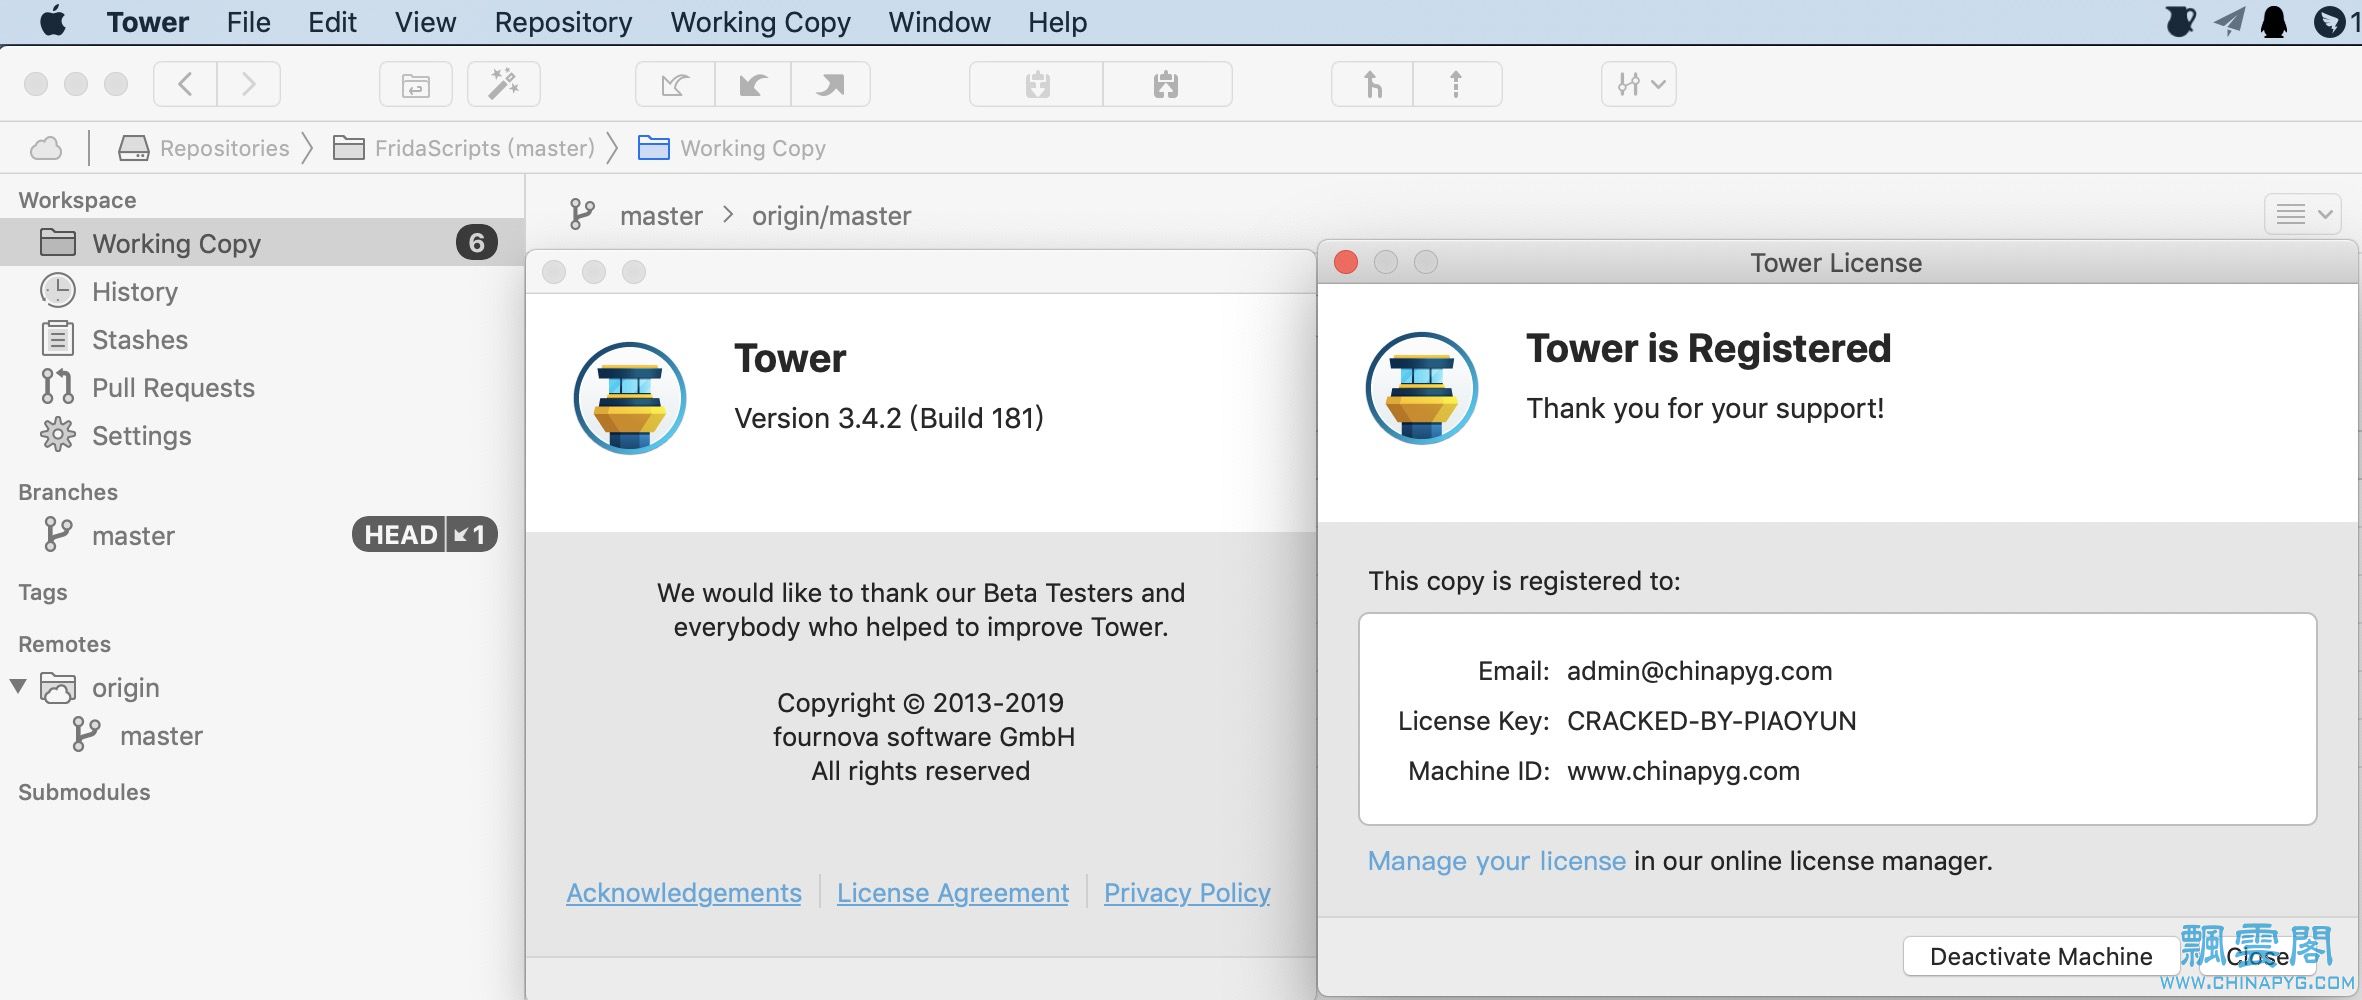This screenshot has height=1000, width=2362.
Task: Click the Branches section header
Action: point(68,492)
